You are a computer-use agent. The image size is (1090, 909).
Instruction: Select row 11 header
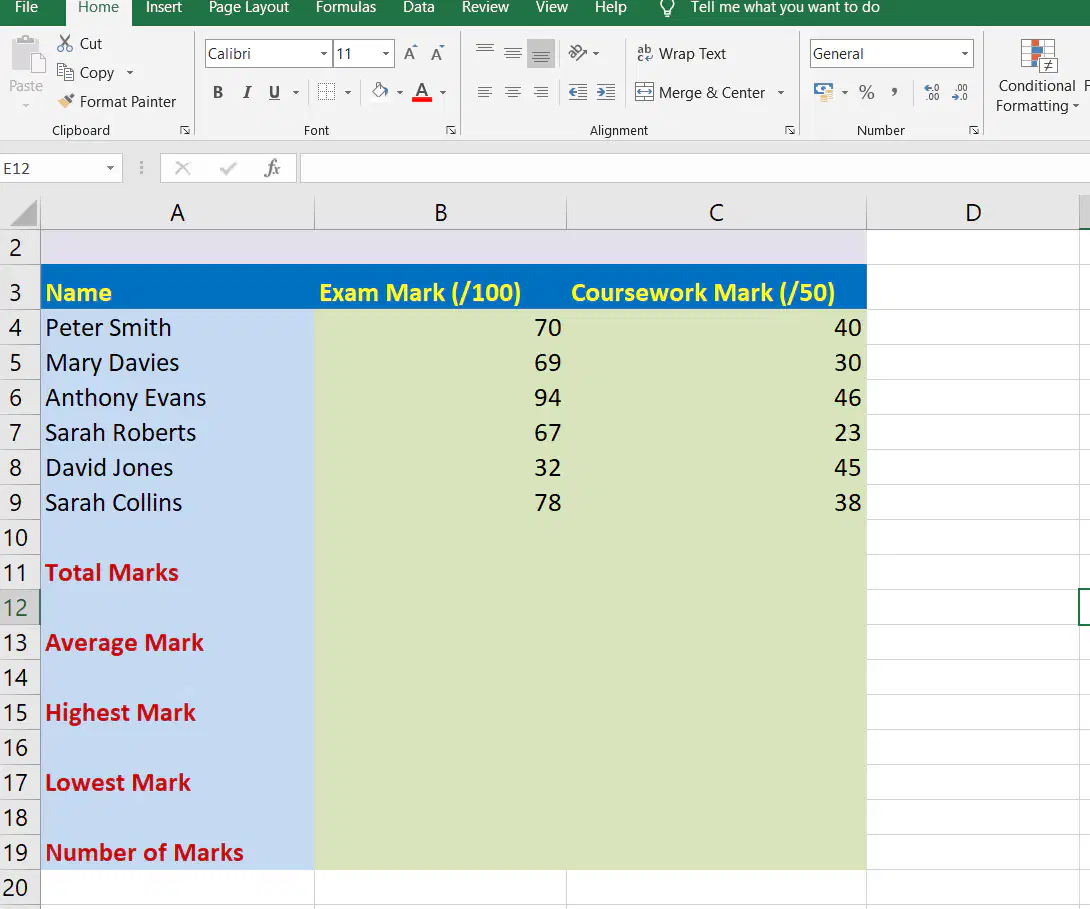pos(20,573)
